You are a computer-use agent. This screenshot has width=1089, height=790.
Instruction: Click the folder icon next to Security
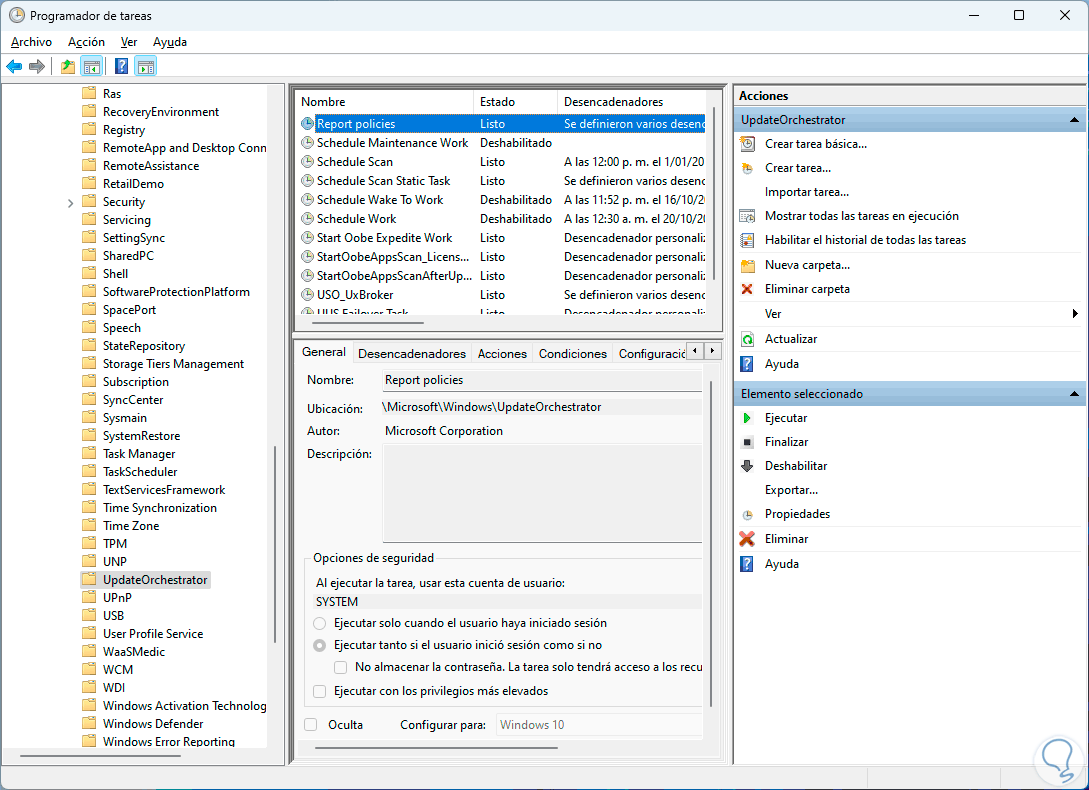[89, 201]
